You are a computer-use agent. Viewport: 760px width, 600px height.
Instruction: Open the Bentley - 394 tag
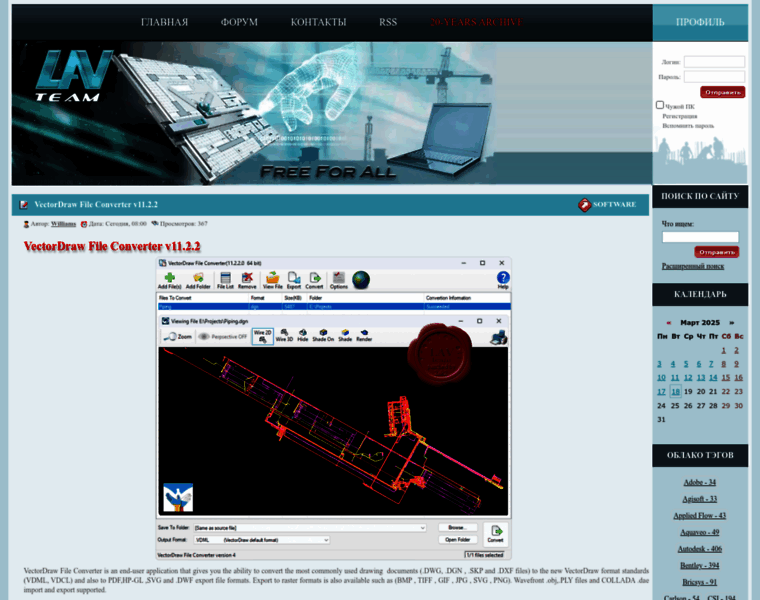point(699,566)
